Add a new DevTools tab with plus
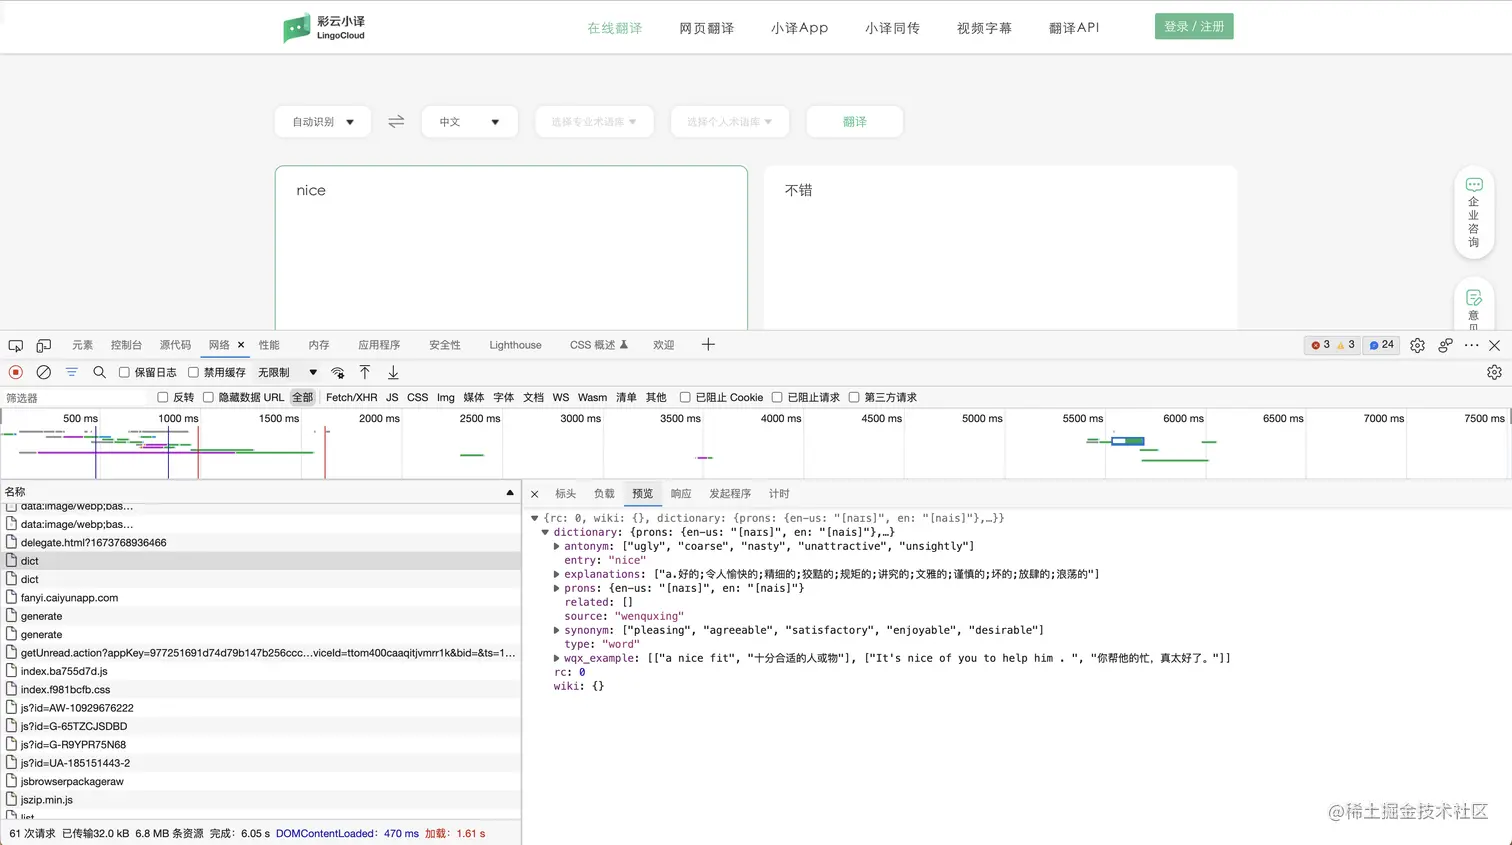1512x845 pixels. pyautogui.click(x=708, y=345)
